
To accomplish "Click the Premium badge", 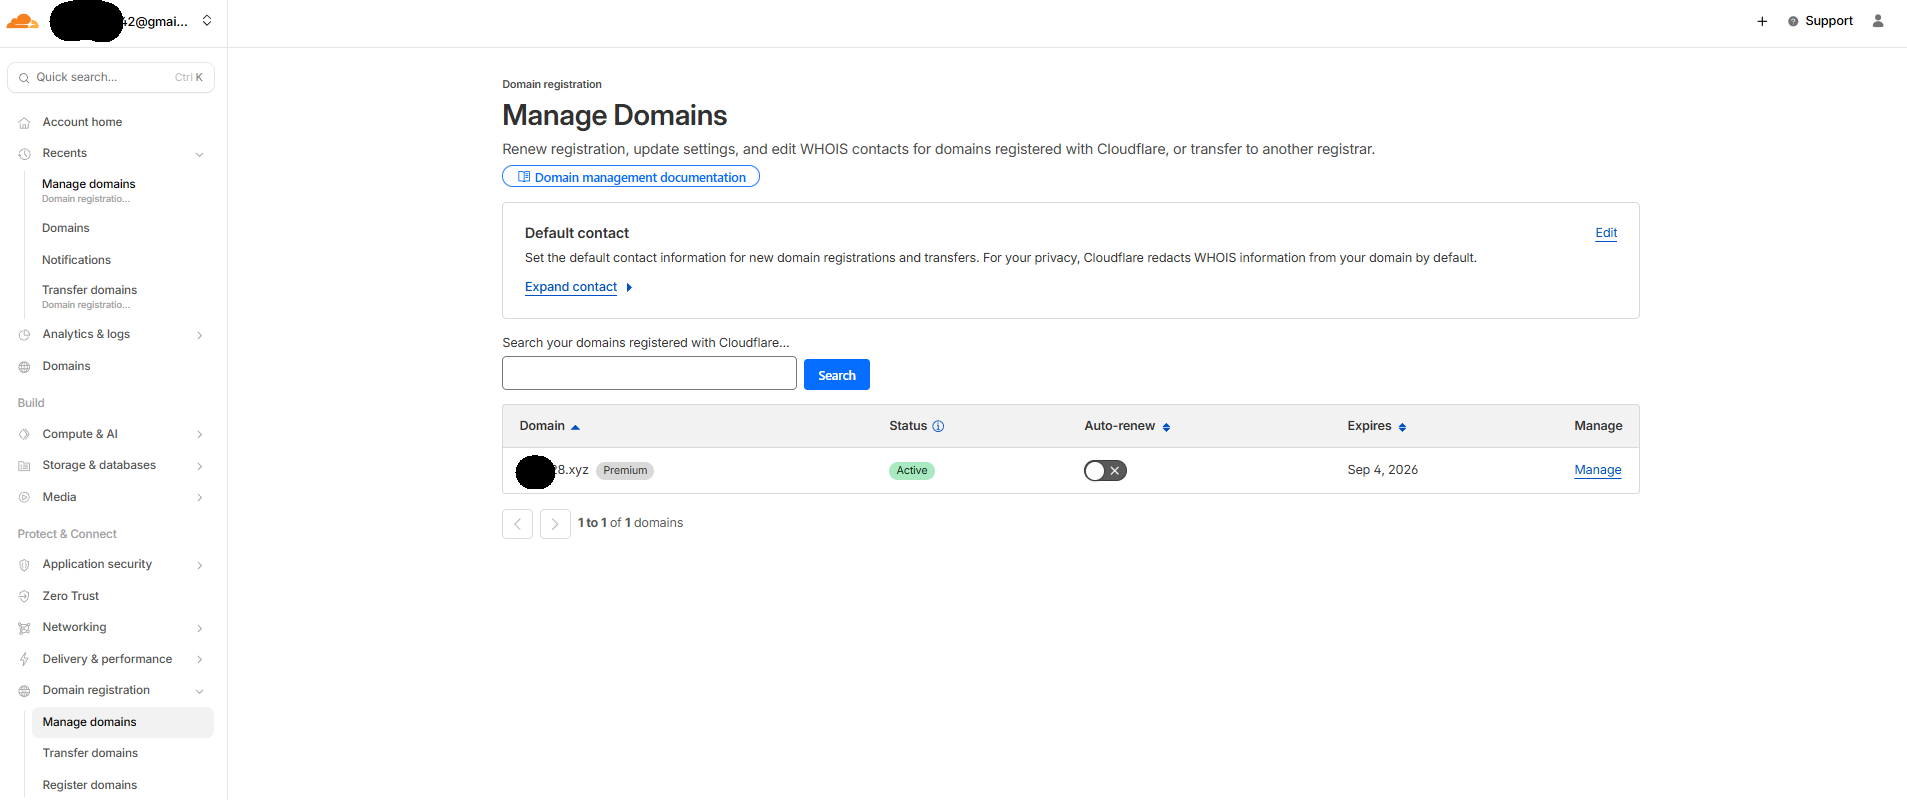I will (625, 471).
